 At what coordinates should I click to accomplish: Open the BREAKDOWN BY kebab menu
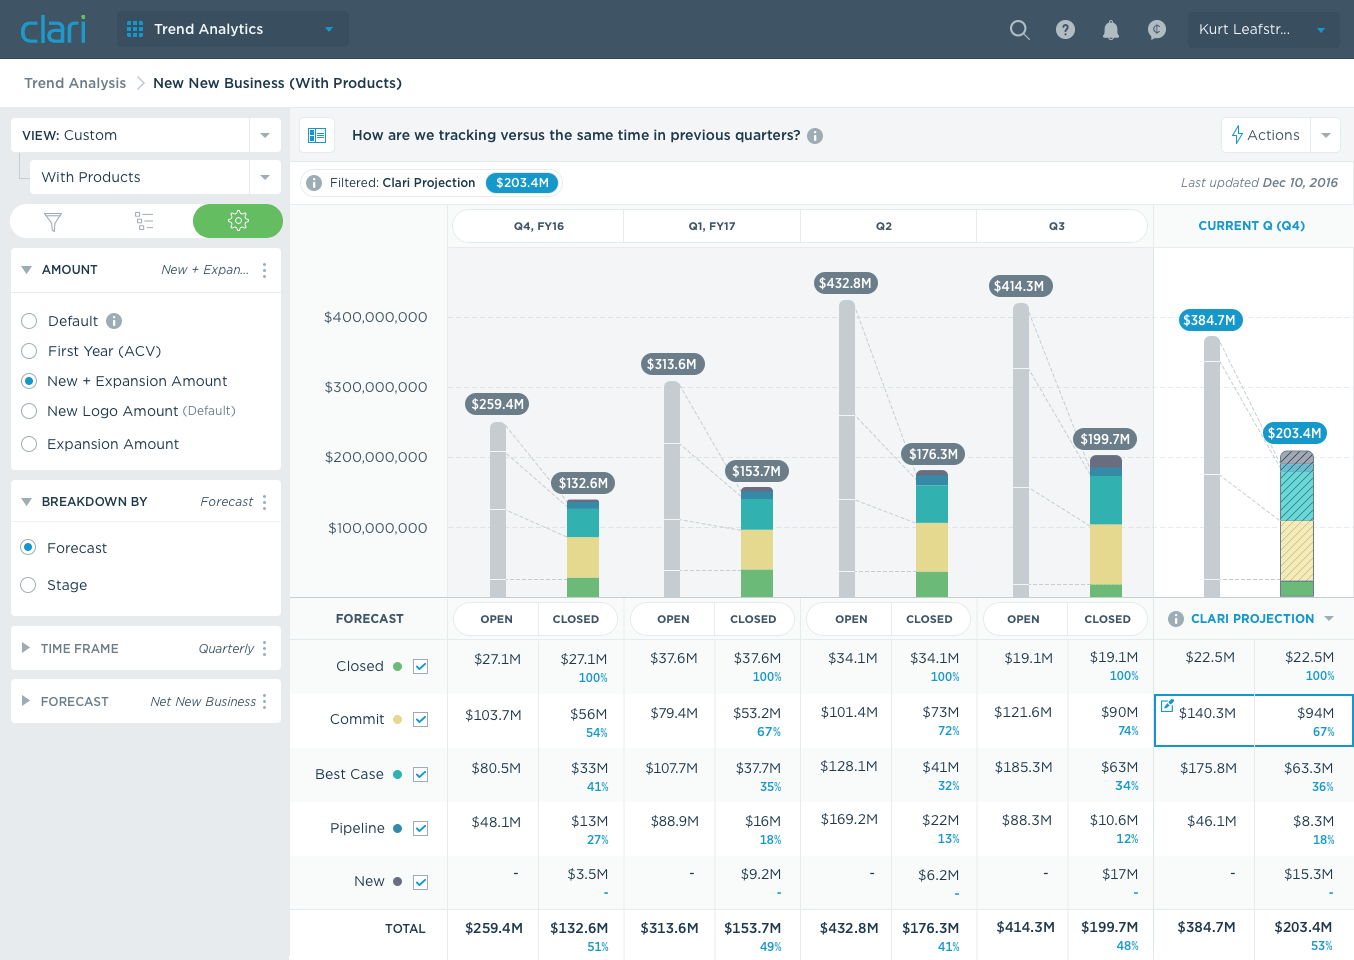point(264,502)
